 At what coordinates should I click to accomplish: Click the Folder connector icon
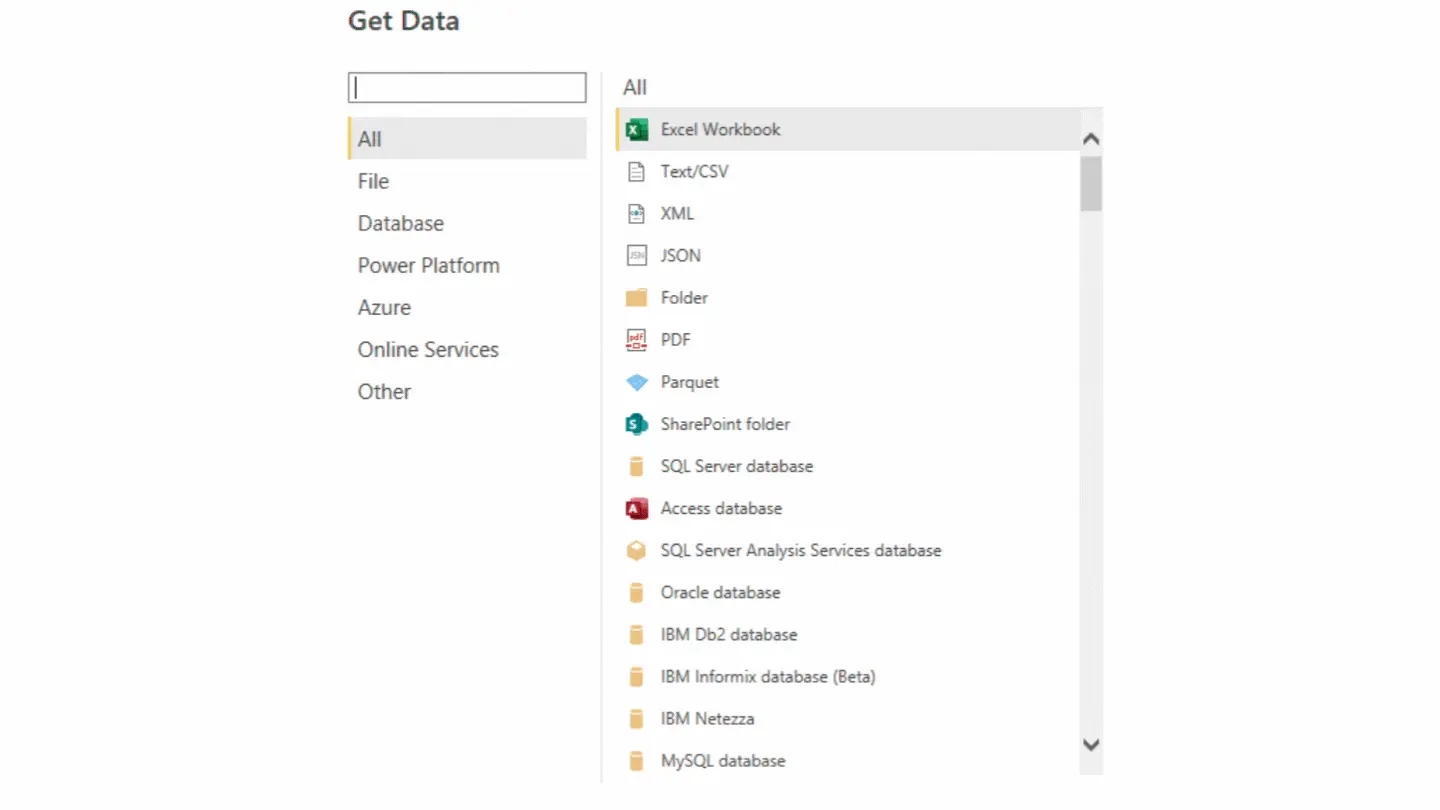click(636, 298)
